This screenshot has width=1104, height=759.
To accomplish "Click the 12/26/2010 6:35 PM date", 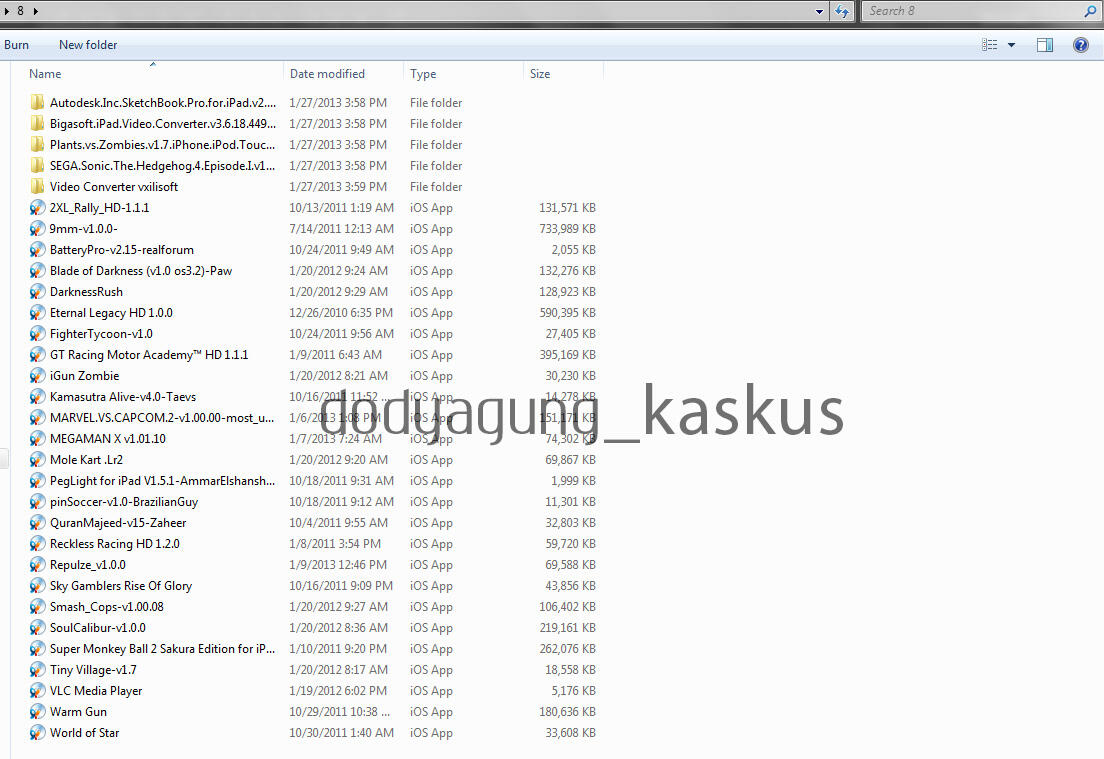I will pyautogui.click(x=341, y=313).
